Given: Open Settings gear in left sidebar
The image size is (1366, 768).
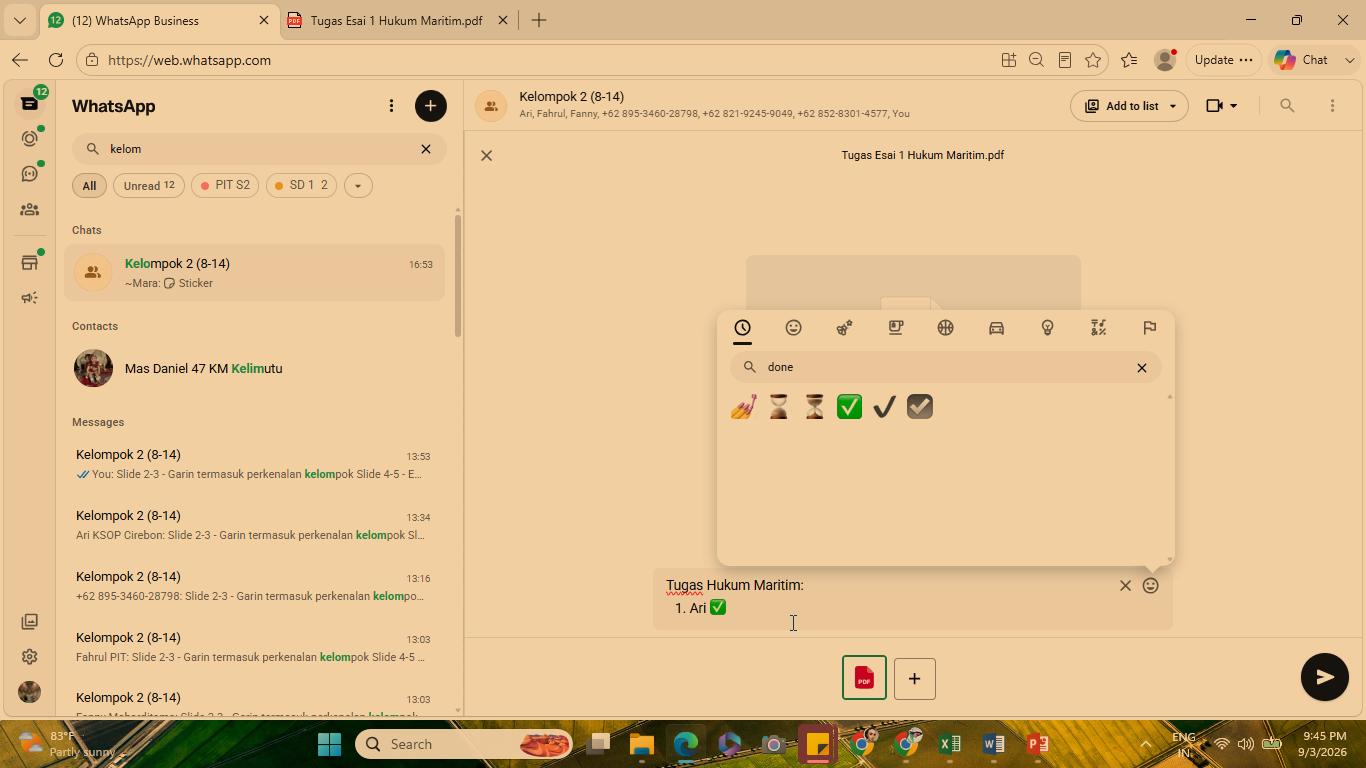Looking at the screenshot, I should (x=29, y=656).
